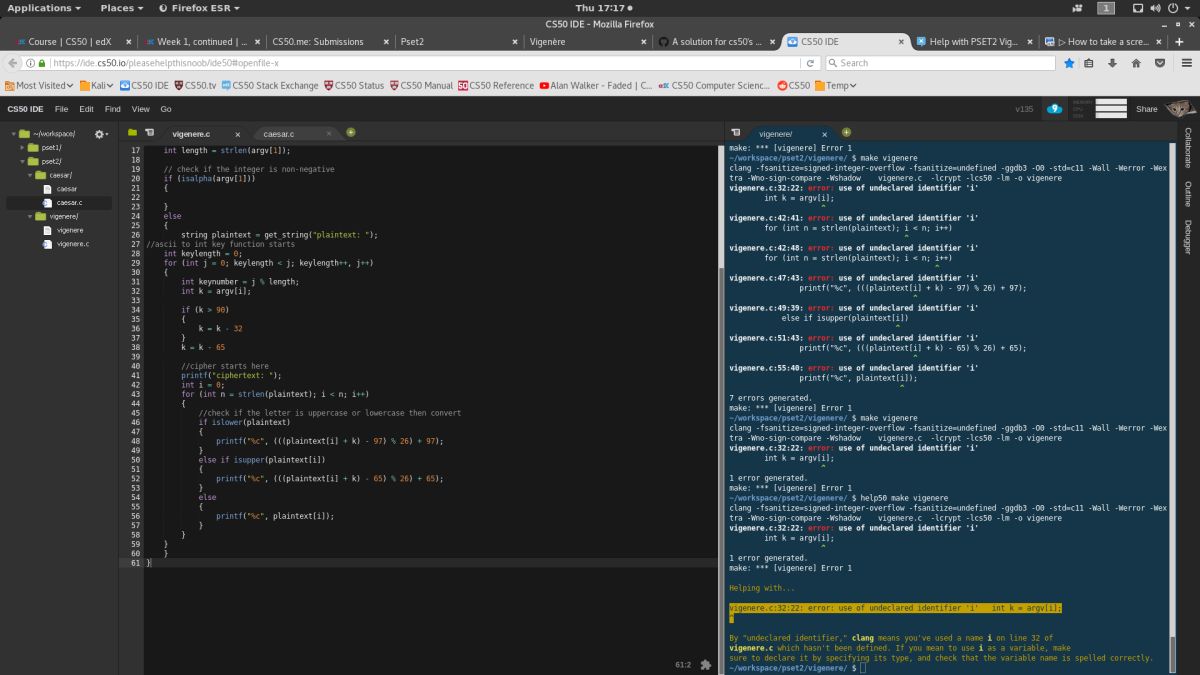
Task: Open the Firefox bookmarks library icon
Action: click(x=1088, y=62)
